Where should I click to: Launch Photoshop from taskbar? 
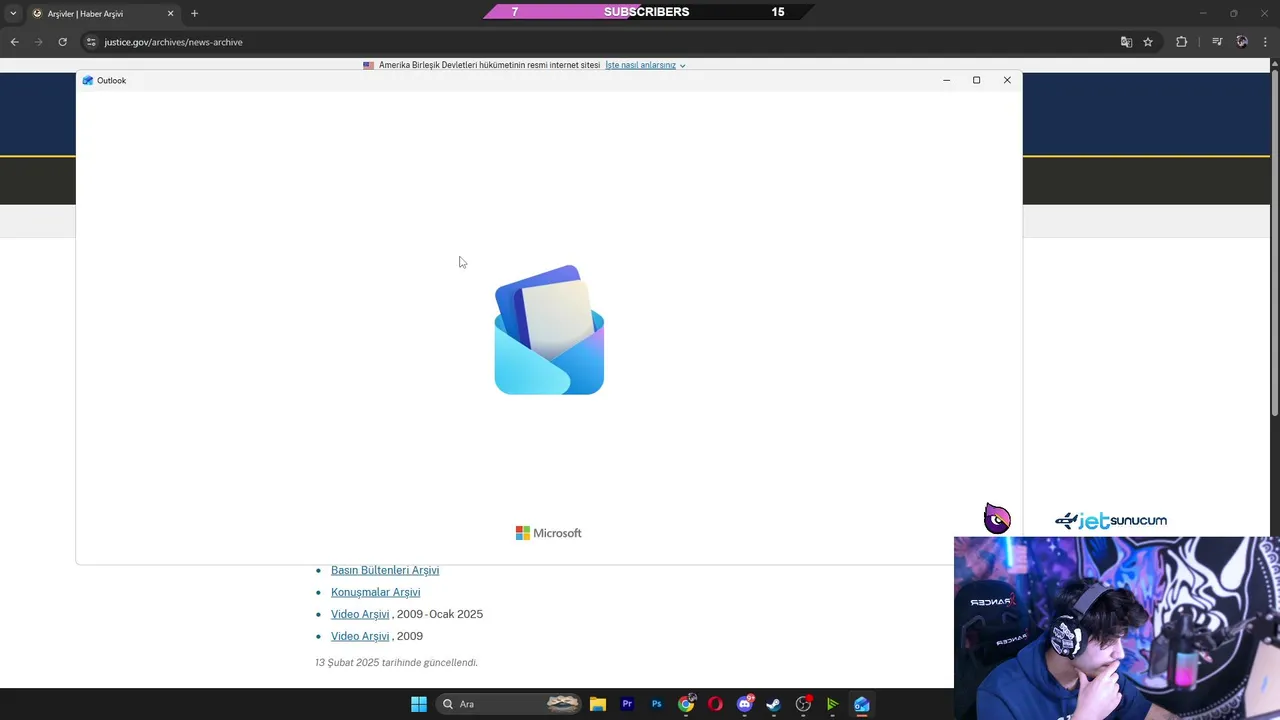[x=656, y=704]
